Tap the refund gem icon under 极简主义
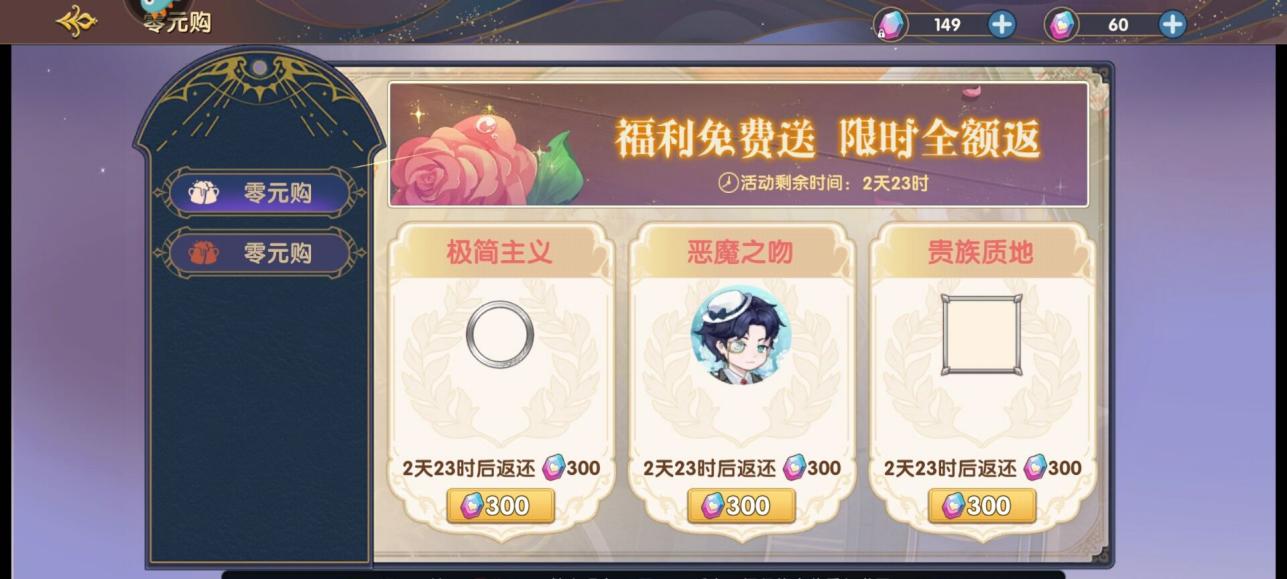 pyautogui.click(x=554, y=467)
